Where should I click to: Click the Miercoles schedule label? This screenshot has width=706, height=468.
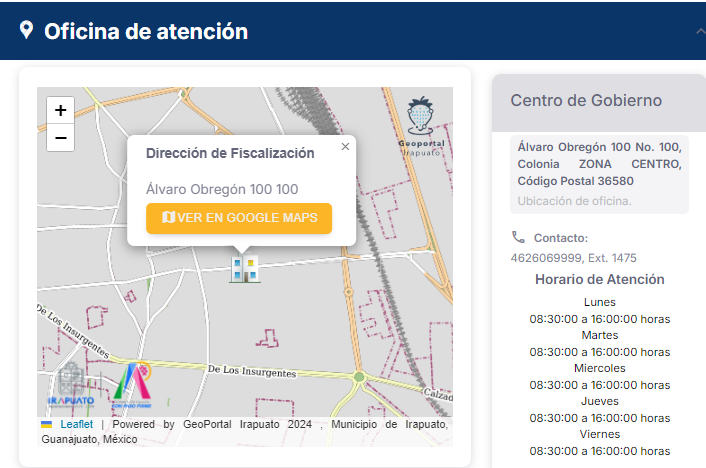click(x=599, y=368)
